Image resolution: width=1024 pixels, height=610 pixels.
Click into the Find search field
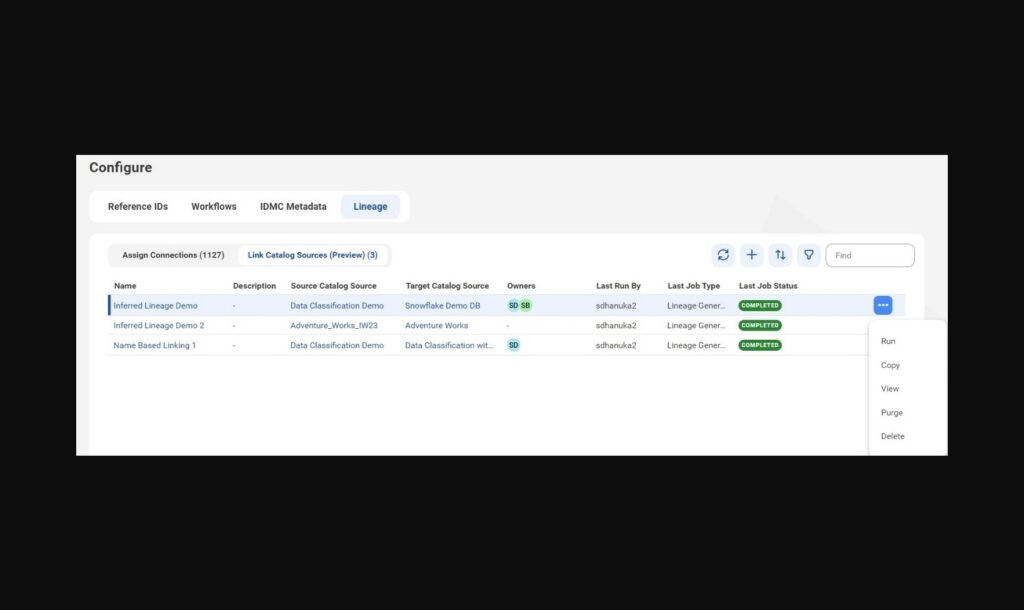(870, 255)
